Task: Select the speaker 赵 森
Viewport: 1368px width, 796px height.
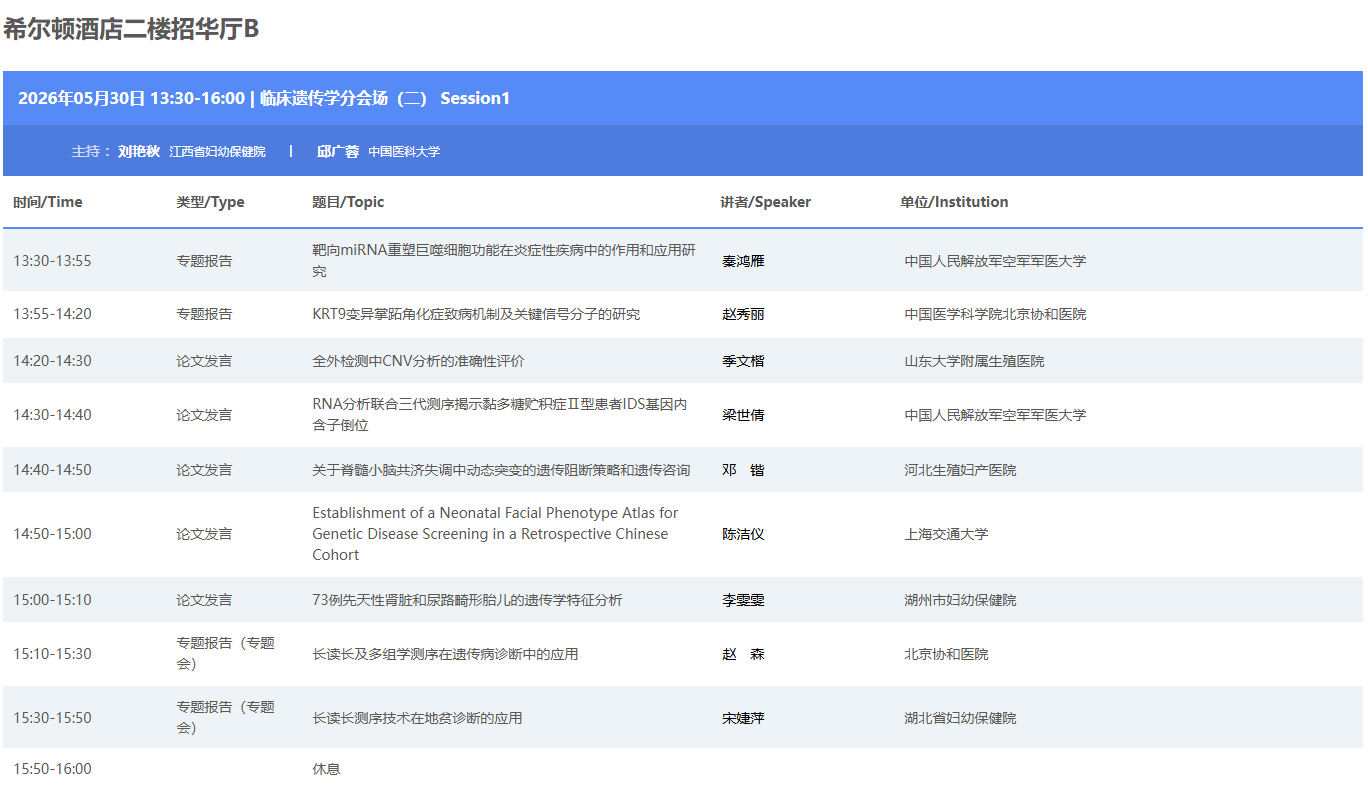Action: 743,654
